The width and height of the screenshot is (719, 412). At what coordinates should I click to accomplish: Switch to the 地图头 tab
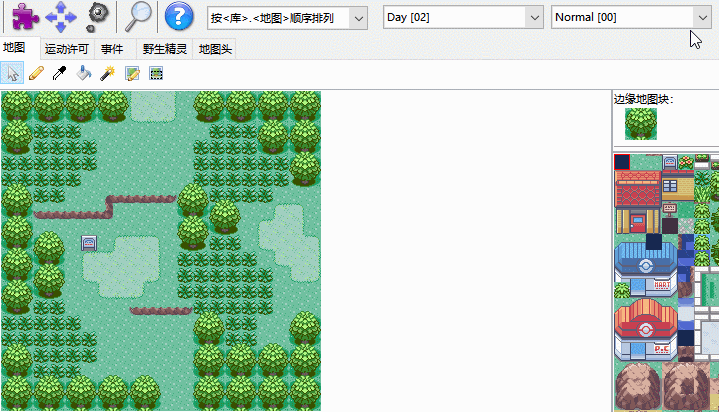tap(215, 49)
